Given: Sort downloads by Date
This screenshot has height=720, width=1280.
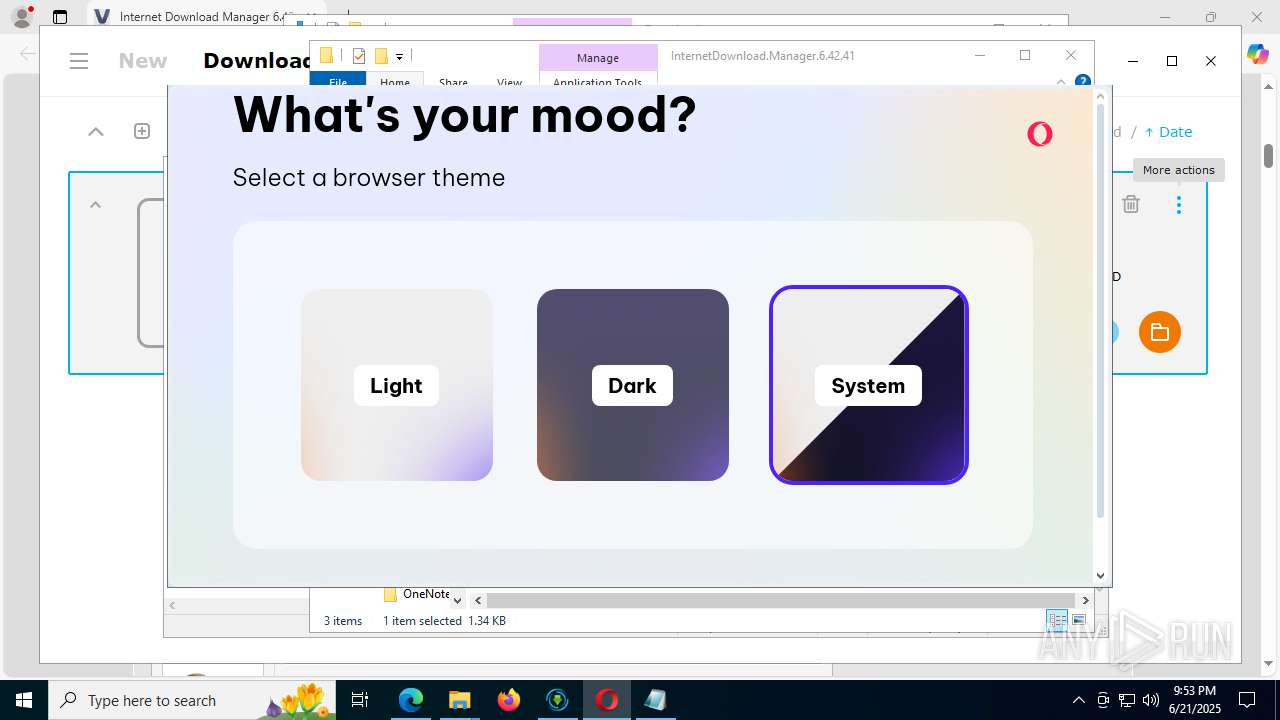Looking at the screenshot, I should coord(1168,132).
